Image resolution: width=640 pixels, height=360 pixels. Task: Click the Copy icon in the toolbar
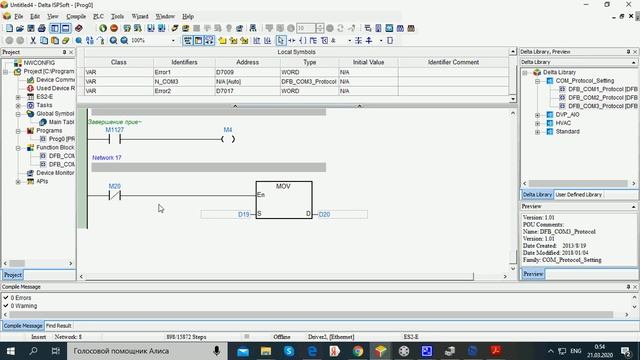44,40
